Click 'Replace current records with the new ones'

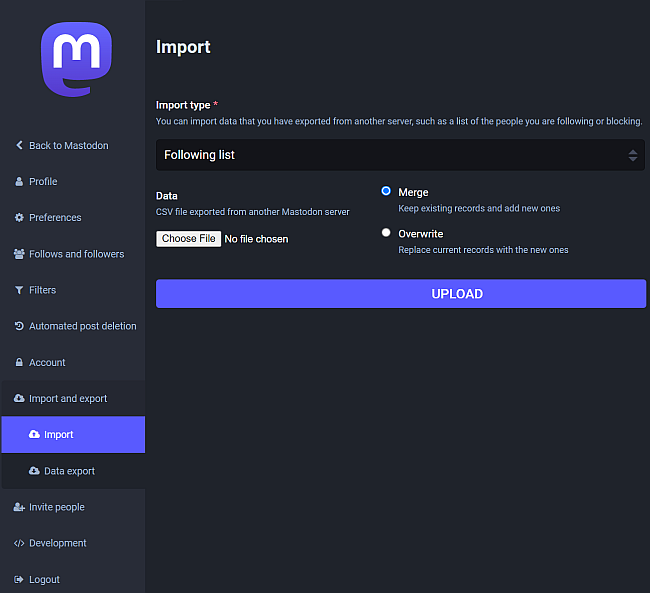(483, 250)
